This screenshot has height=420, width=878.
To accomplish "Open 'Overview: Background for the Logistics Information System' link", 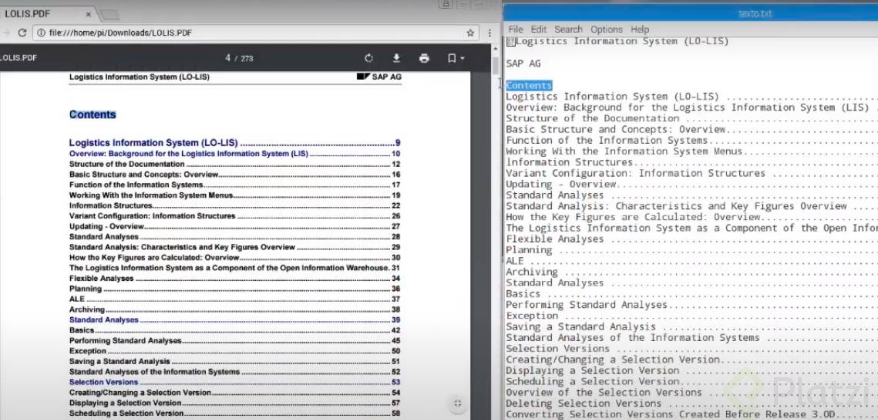I will tap(235, 153).
